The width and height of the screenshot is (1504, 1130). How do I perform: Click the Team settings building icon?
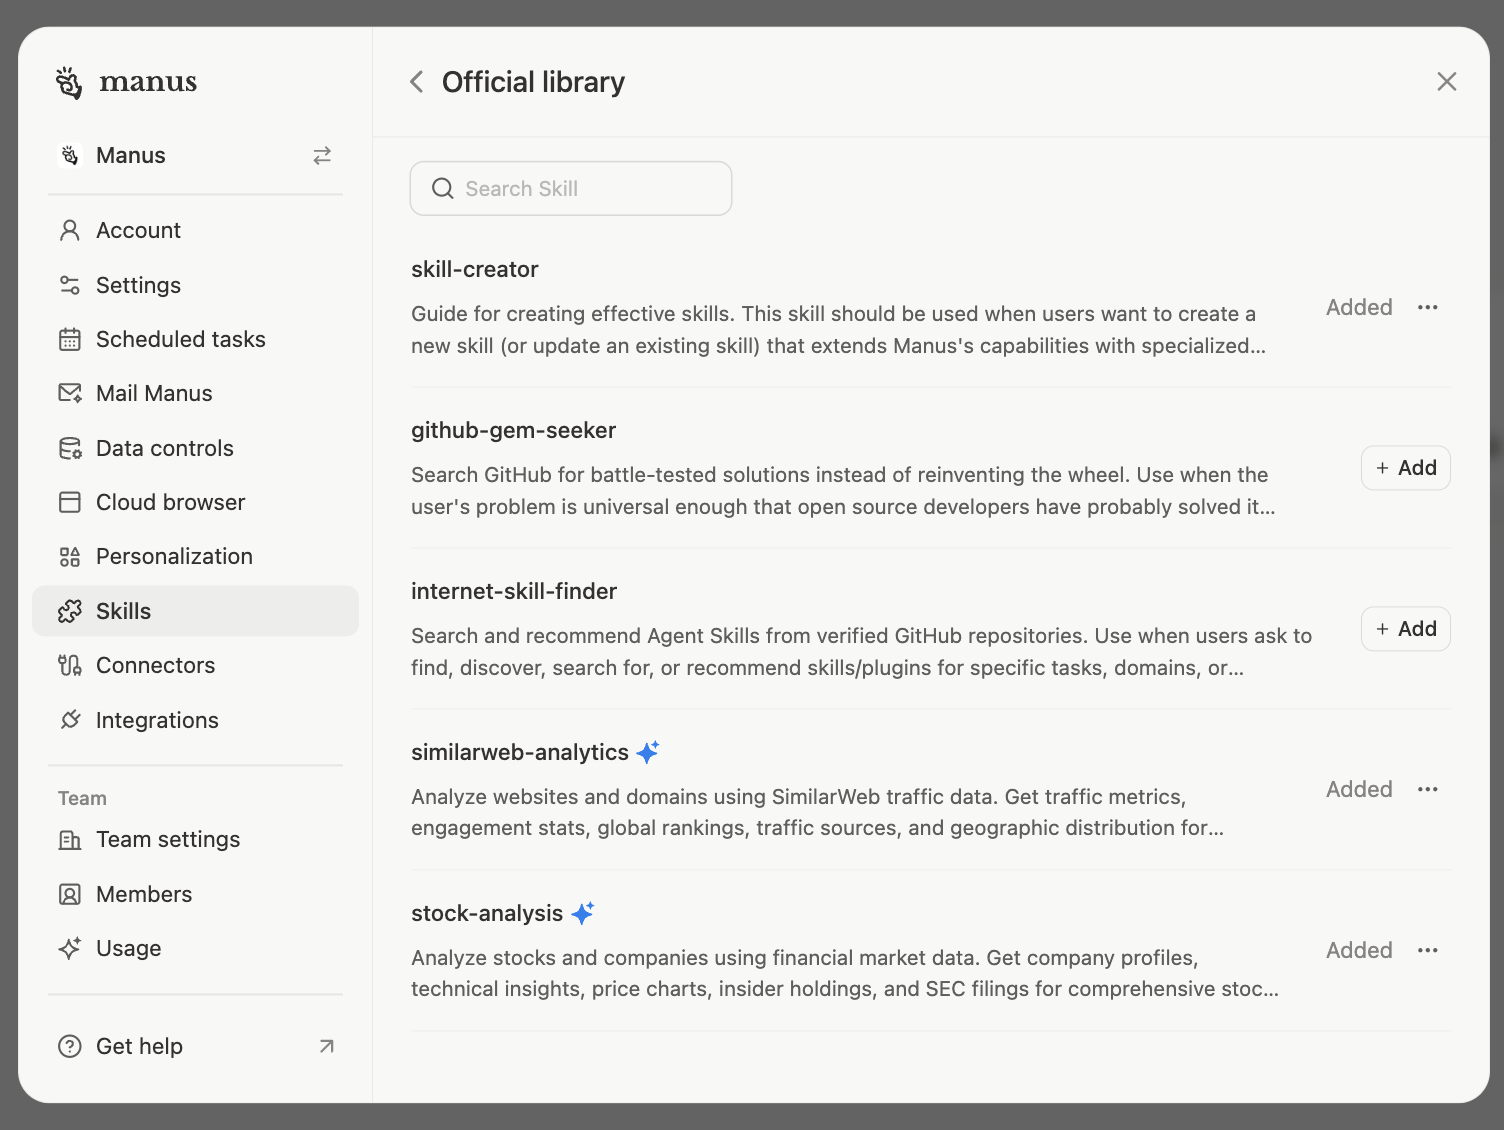[70, 840]
